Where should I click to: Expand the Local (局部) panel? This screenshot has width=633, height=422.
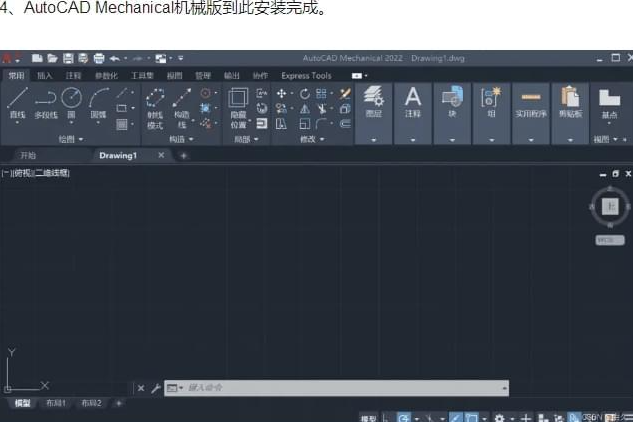[x=246, y=139]
